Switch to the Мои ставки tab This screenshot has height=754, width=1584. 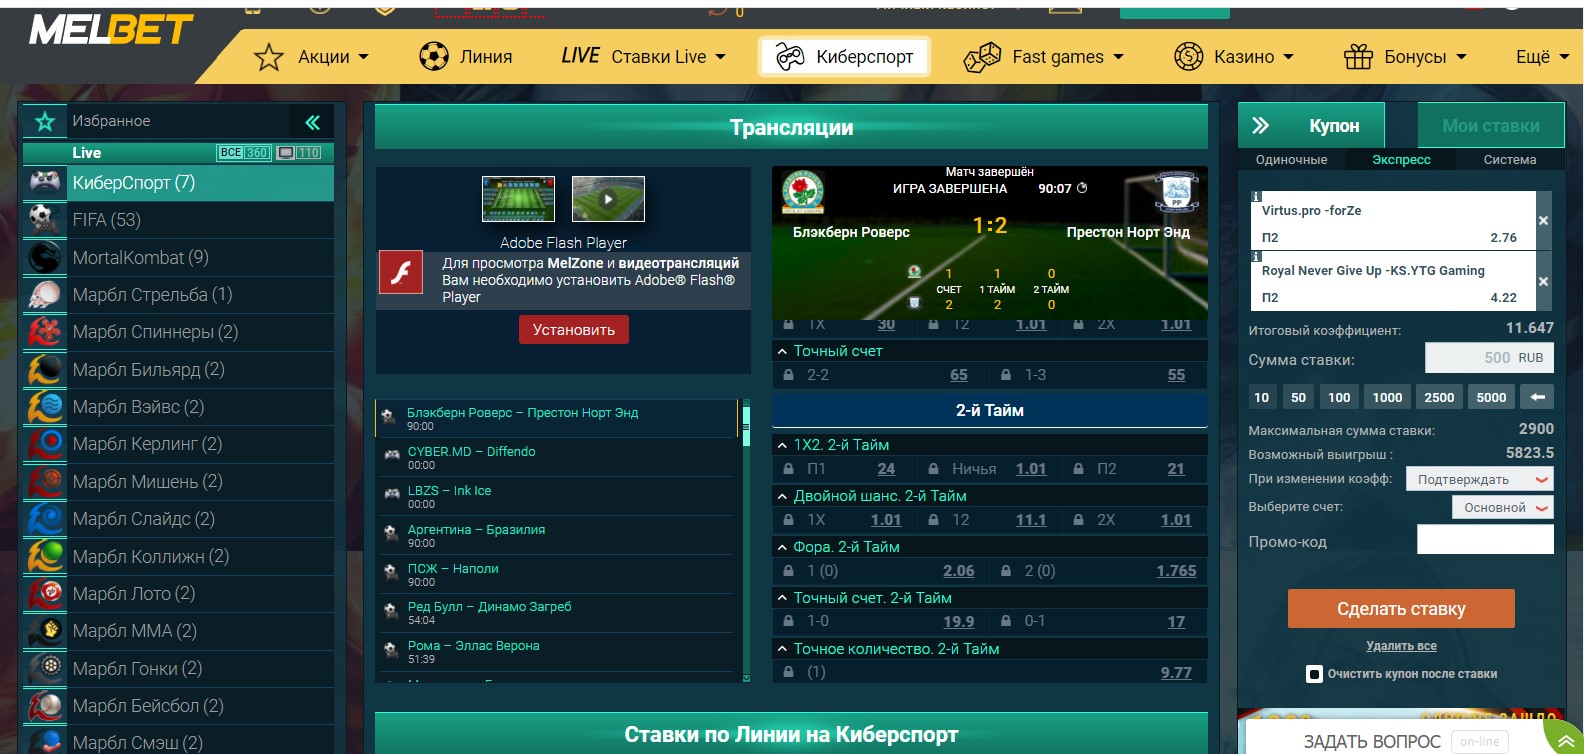1490,126
